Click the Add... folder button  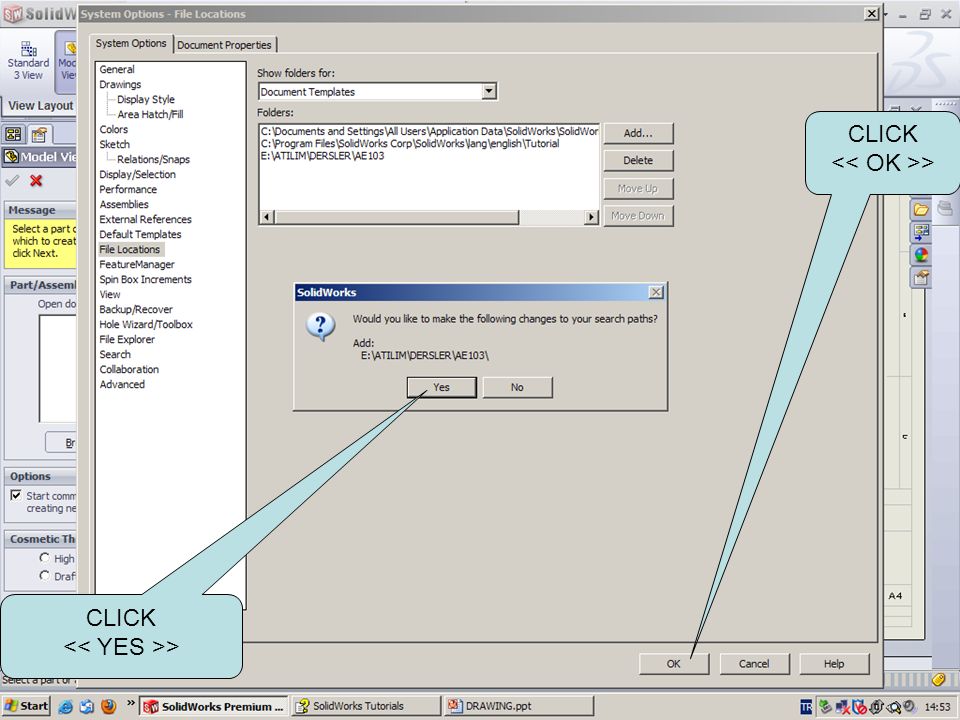tap(638, 133)
